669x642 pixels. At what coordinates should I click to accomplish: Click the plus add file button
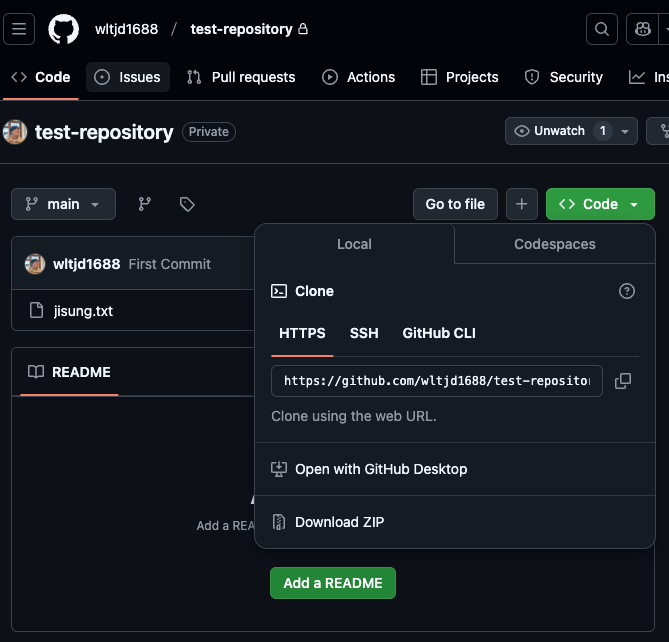click(x=521, y=204)
